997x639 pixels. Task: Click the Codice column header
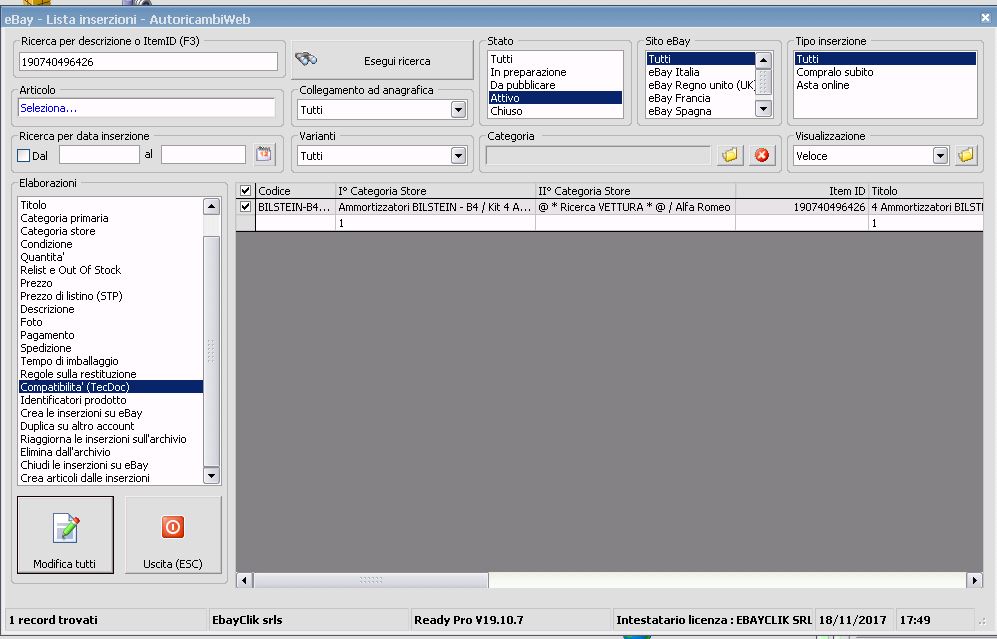(295, 191)
